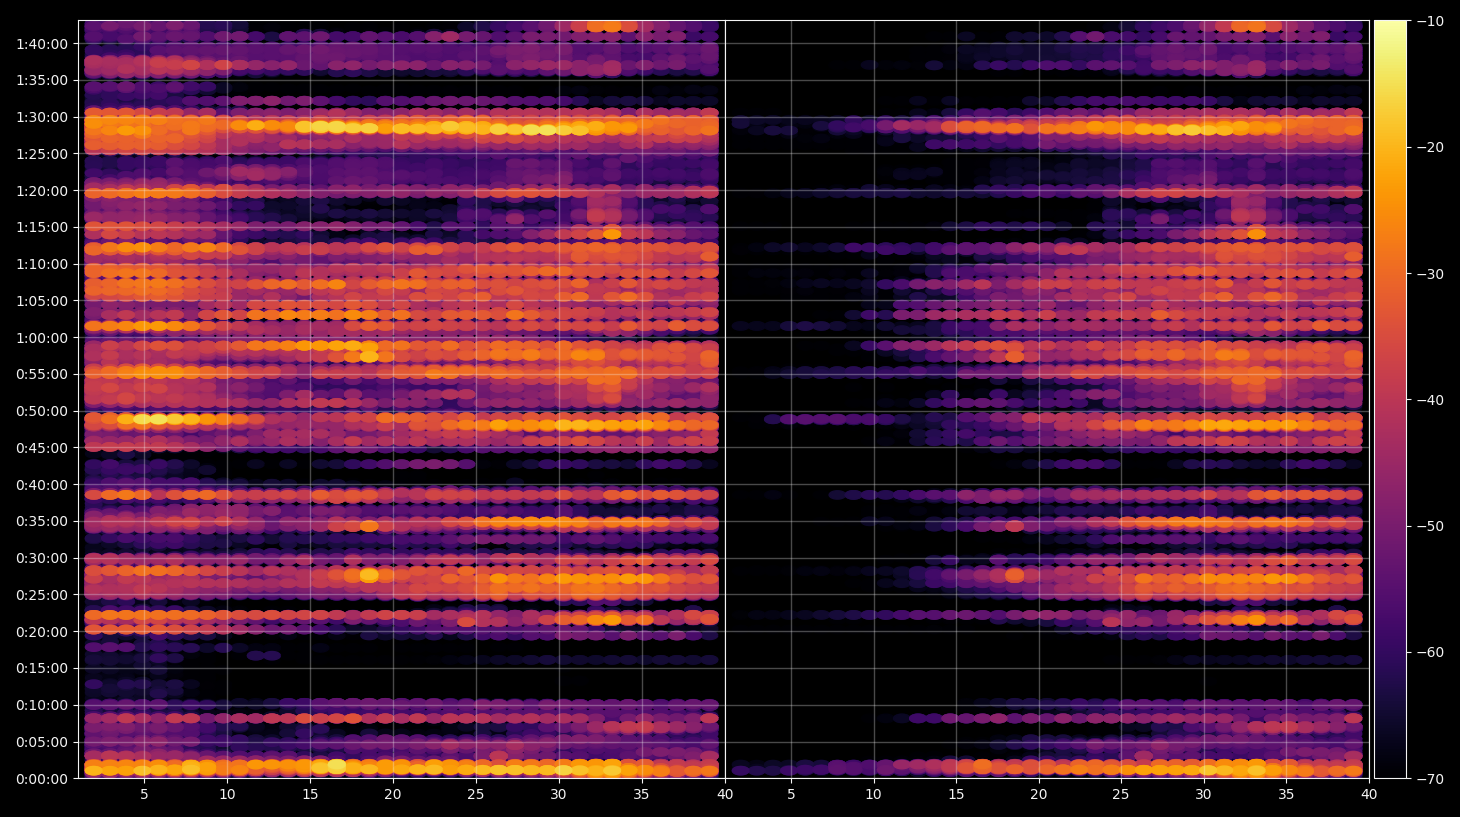Click the 1:15:00 y-axis tick label
Image resolution: width=1460 pixels, height=817 pixels.
tap(42, 227)
